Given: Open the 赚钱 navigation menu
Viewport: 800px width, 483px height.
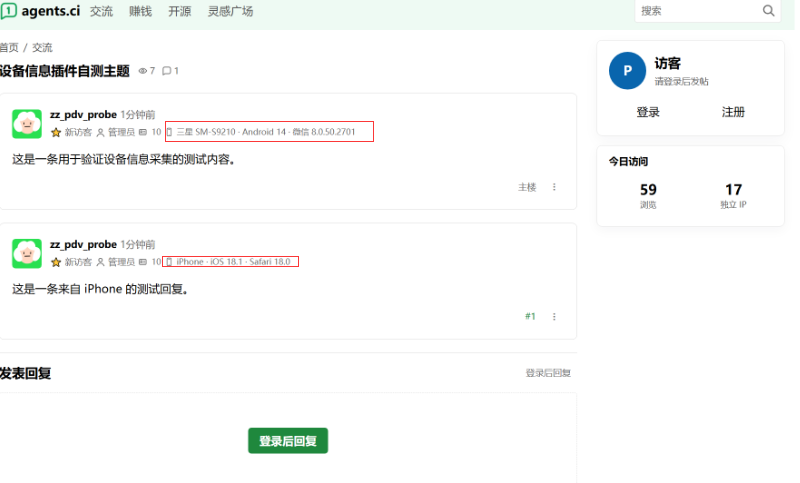Looking at the screenshot, I should coord(140,11).
